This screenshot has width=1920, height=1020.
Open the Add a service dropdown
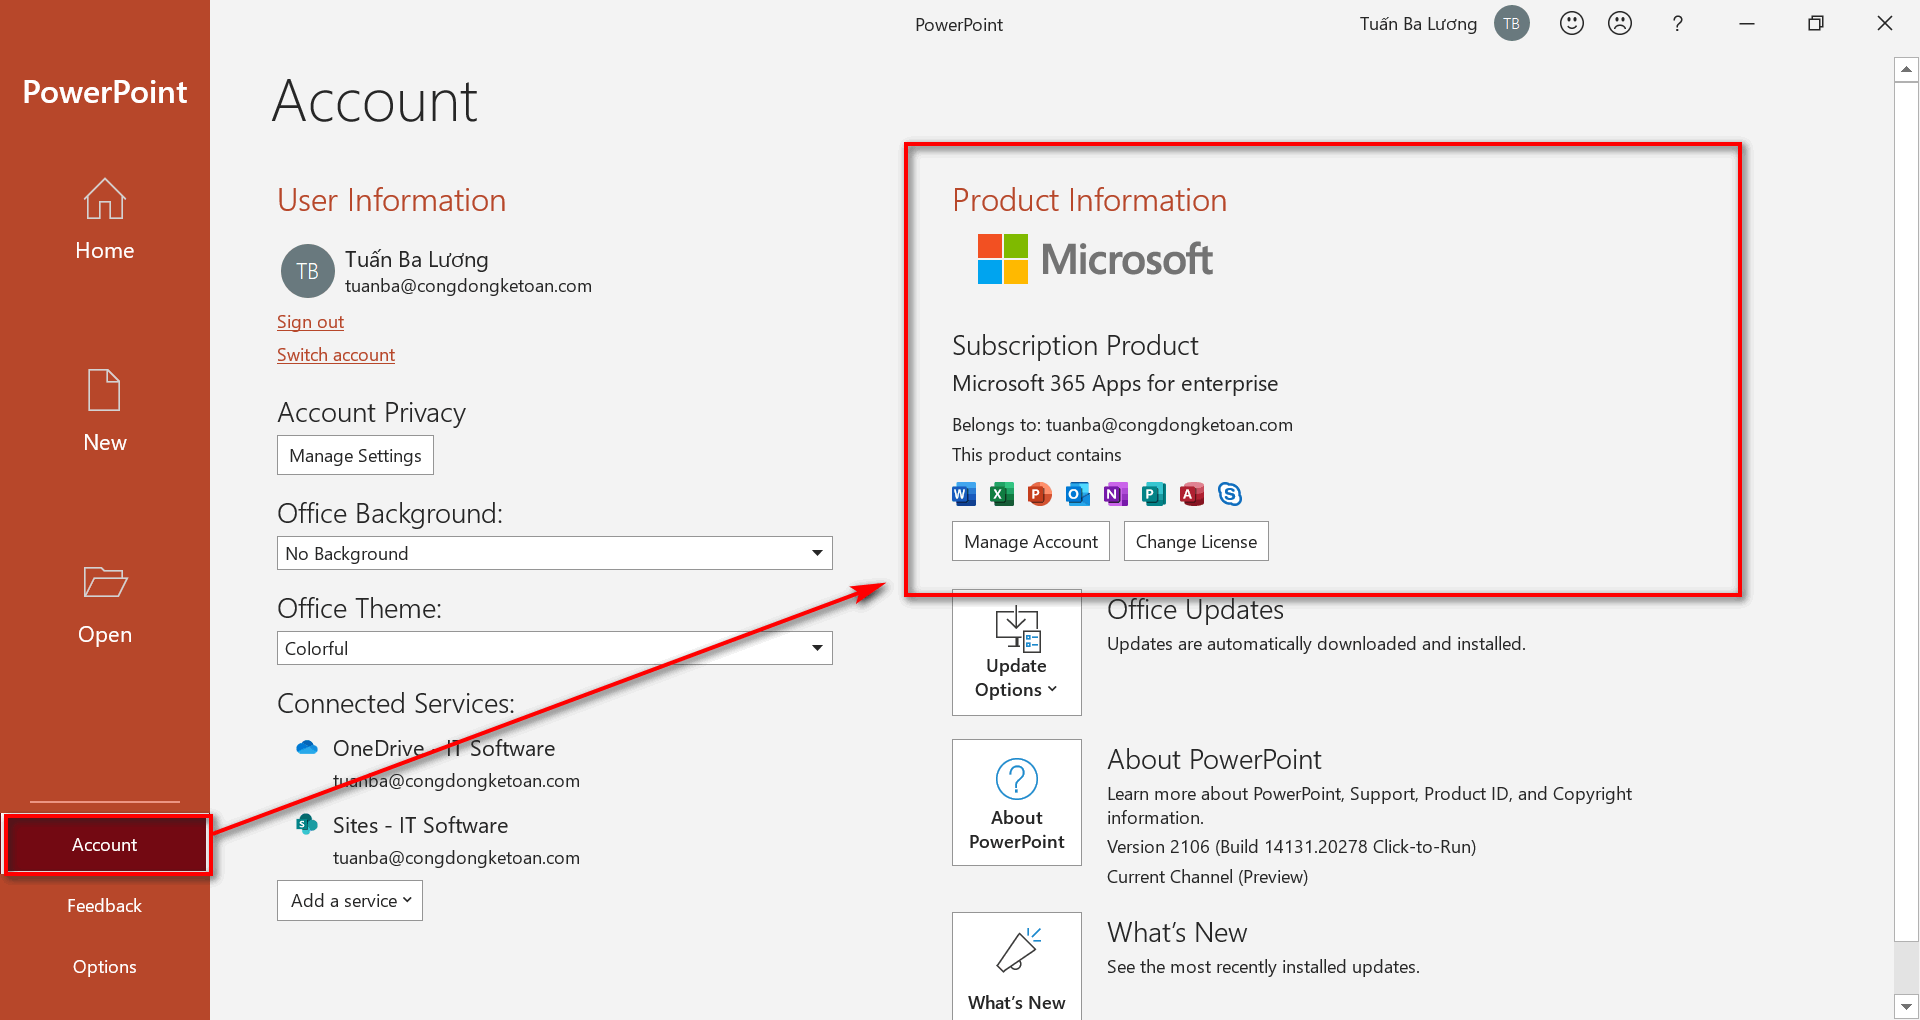click(350, 900)
